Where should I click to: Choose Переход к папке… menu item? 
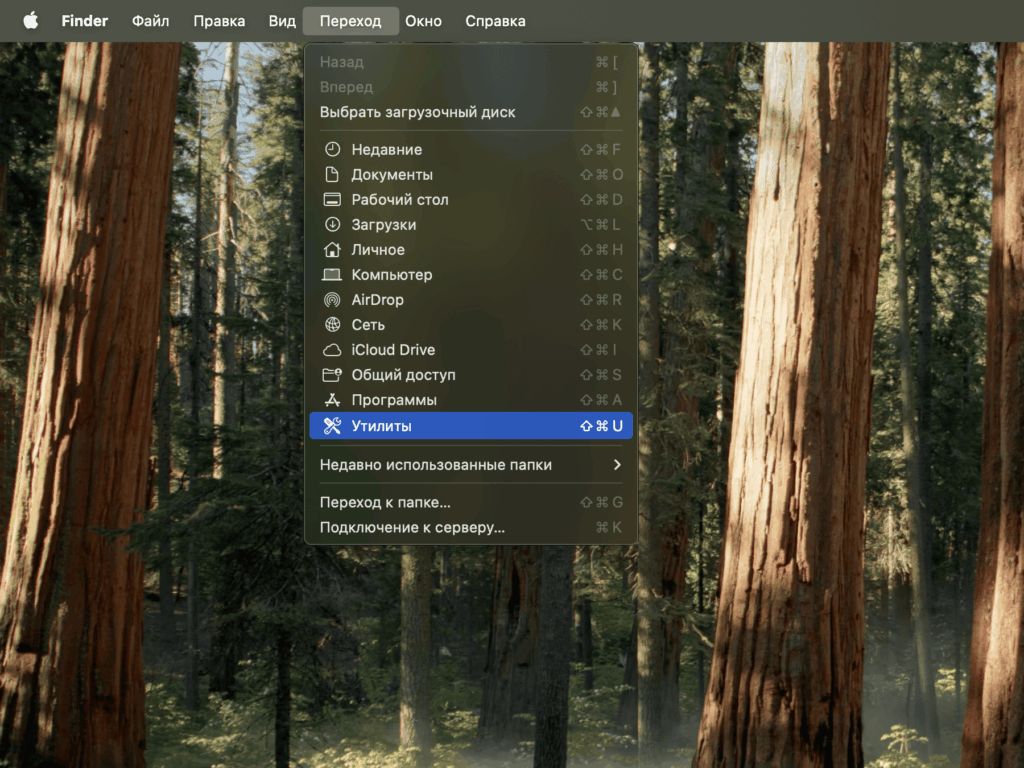(x=385, y=502)
